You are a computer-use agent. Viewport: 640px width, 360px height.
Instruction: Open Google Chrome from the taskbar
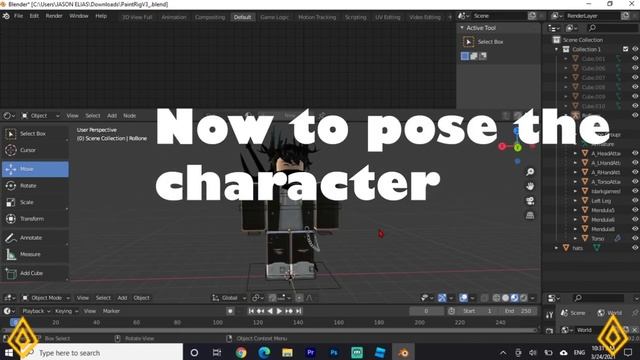(241, 353)
